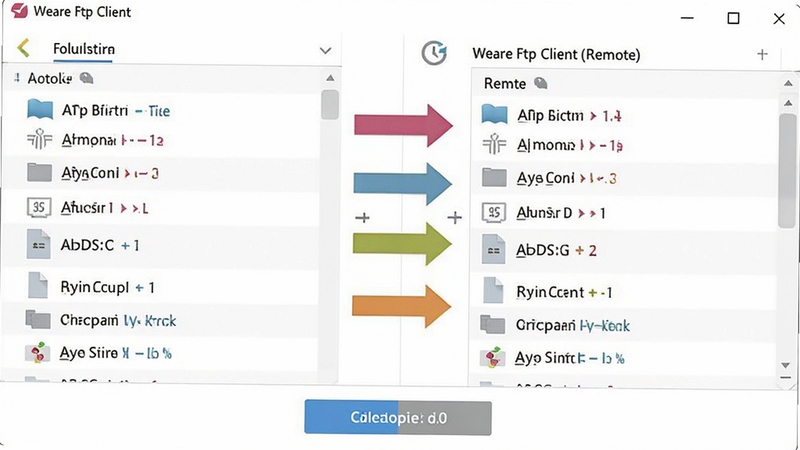Select the Aye Siire flower icon in local pane

37,353
